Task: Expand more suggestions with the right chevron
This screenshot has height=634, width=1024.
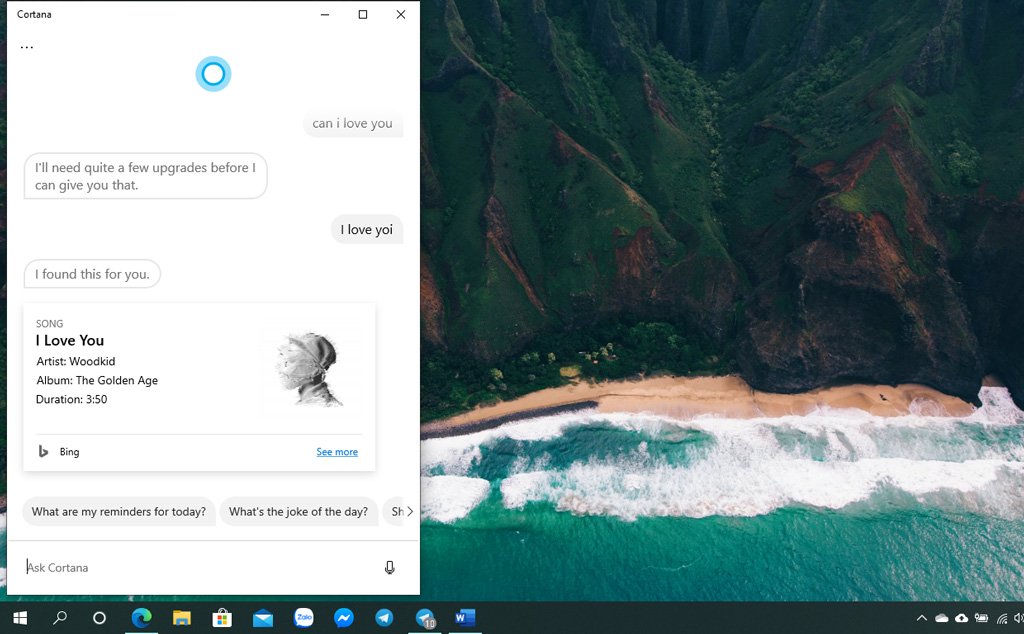Action: tap(409, 512)
